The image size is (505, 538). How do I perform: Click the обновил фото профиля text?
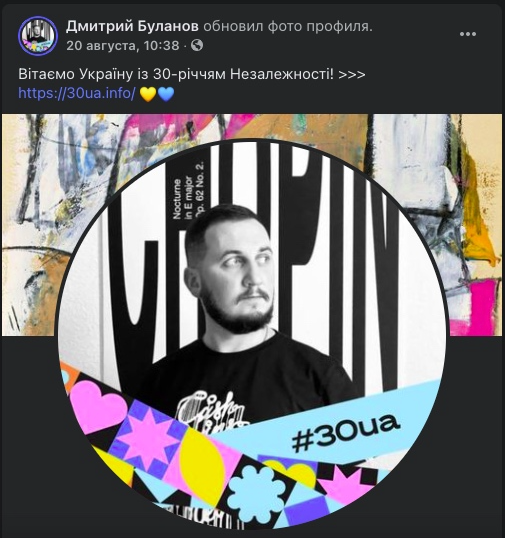[288, 26]
